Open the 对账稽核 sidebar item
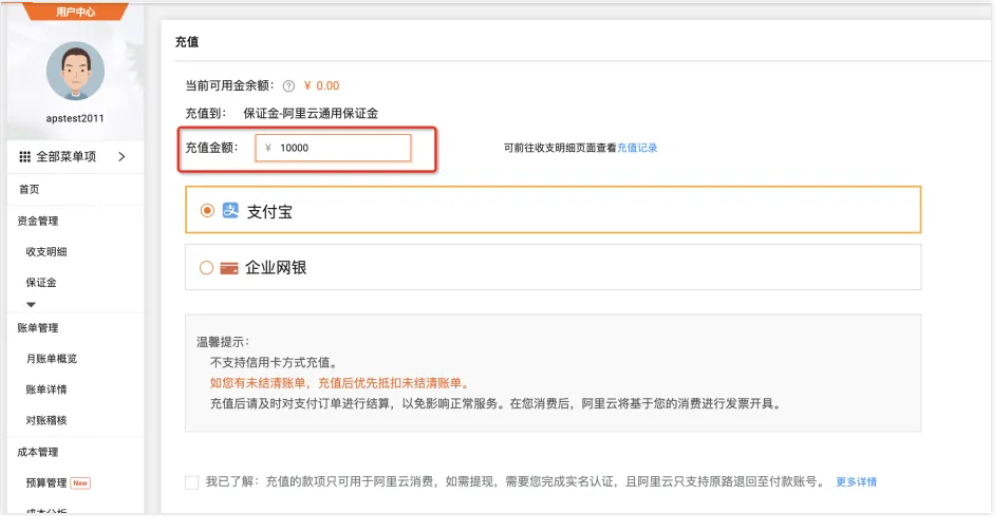Screen dimensions: 996x516 pos(46,420)
